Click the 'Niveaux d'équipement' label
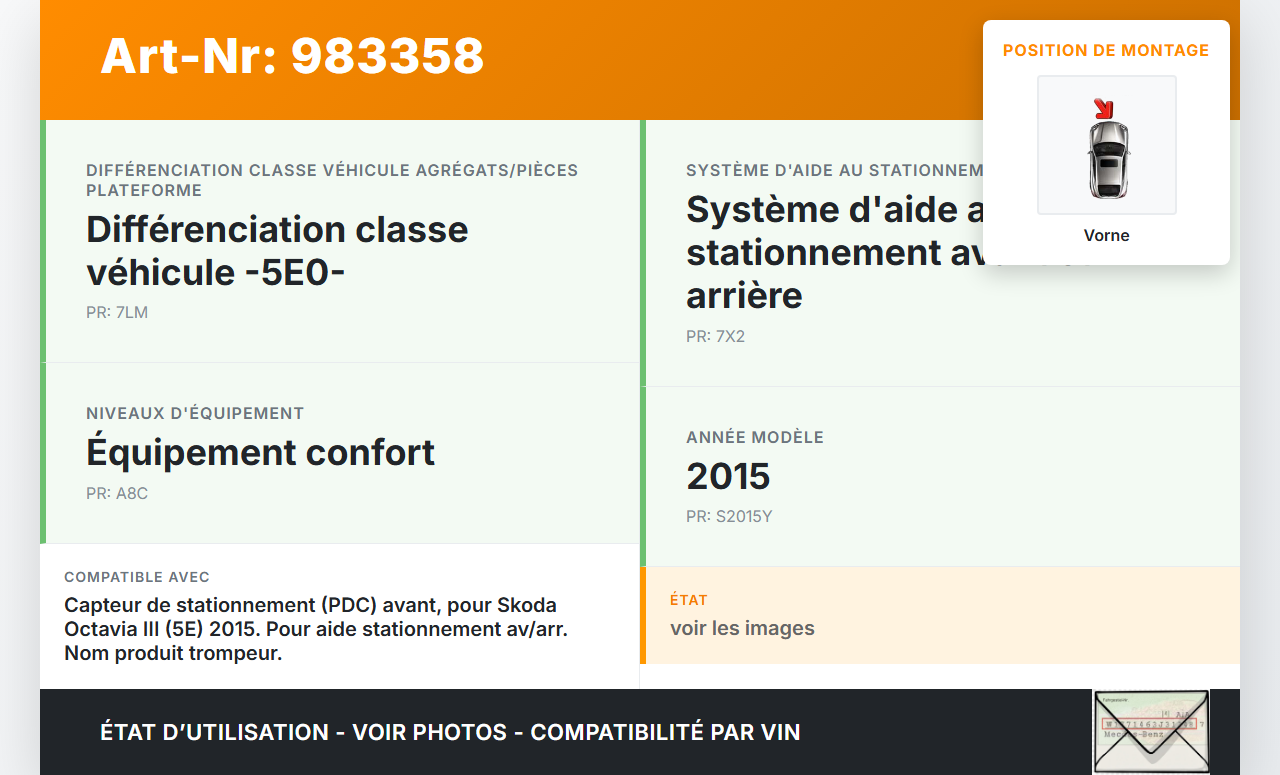This screenshot has width=1280, height=775. pyautogui.click(x=195, y=413)
